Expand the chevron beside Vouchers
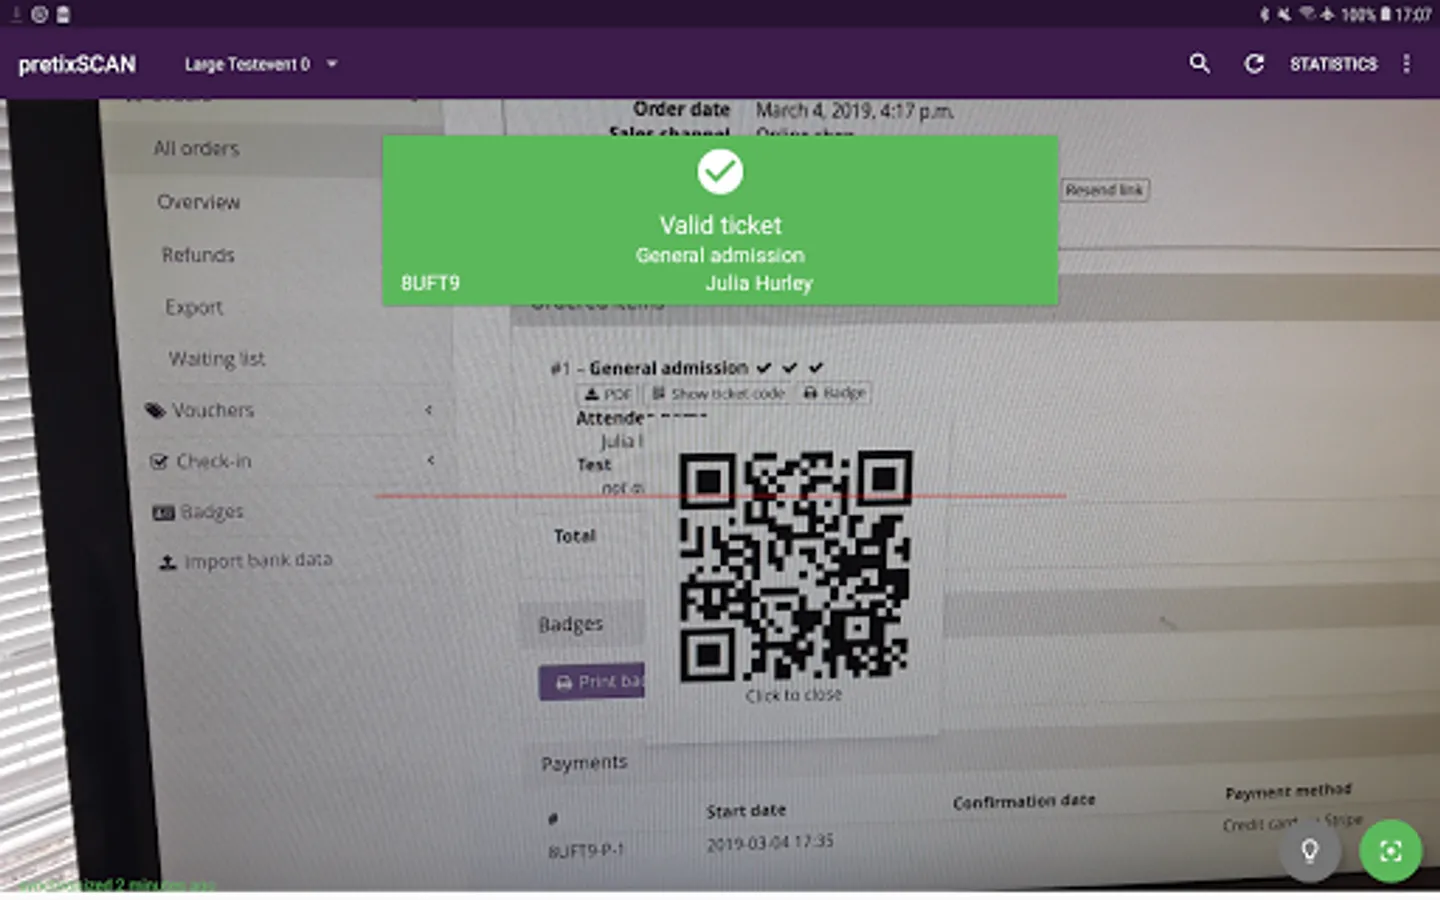Viewport: 1440px width, 900px height. 429,410
